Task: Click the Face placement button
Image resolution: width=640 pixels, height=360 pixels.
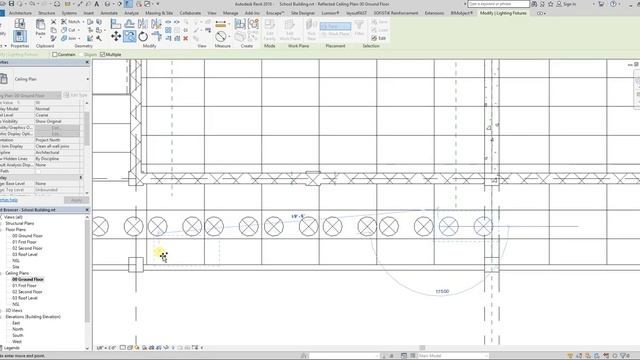Action: [x=336, y=26]
